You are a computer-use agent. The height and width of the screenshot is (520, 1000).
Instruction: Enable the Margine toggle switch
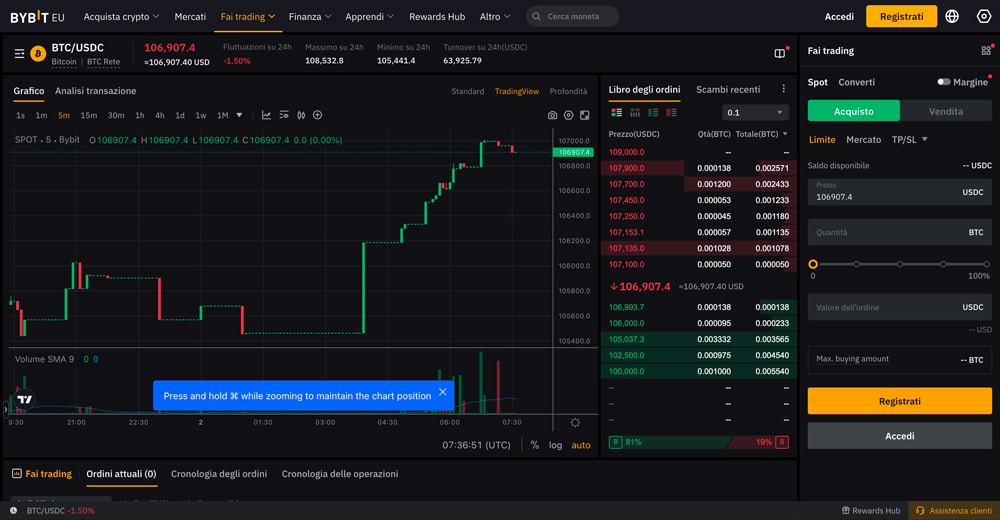pyautogui.click(x=943, y=82)
